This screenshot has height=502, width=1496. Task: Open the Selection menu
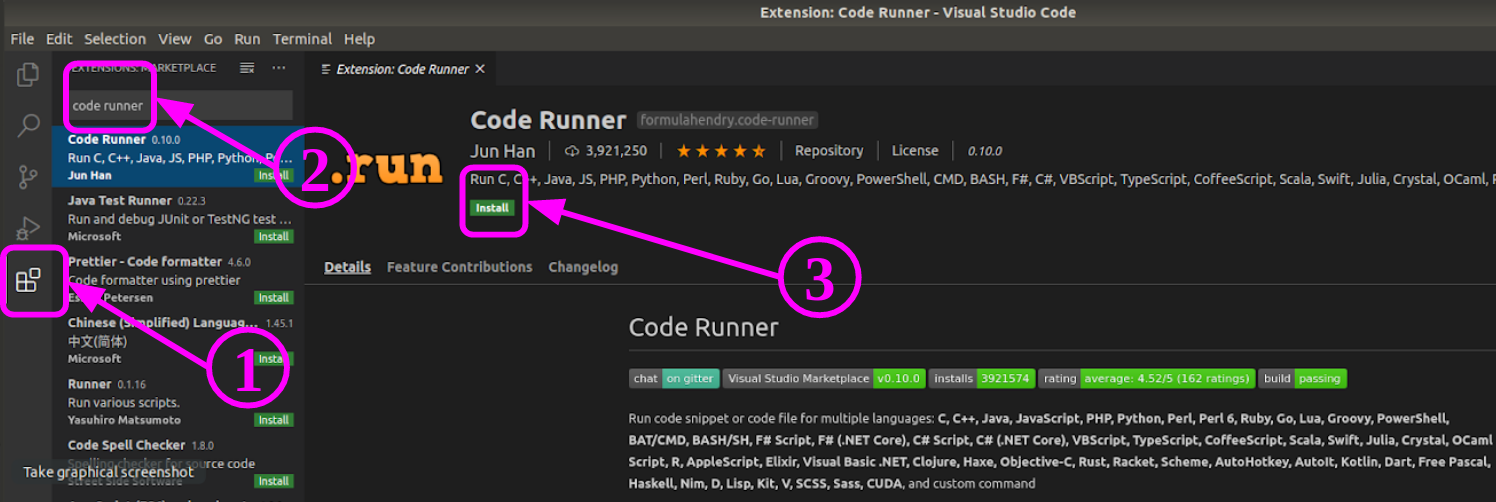click(x=115, y=39)
